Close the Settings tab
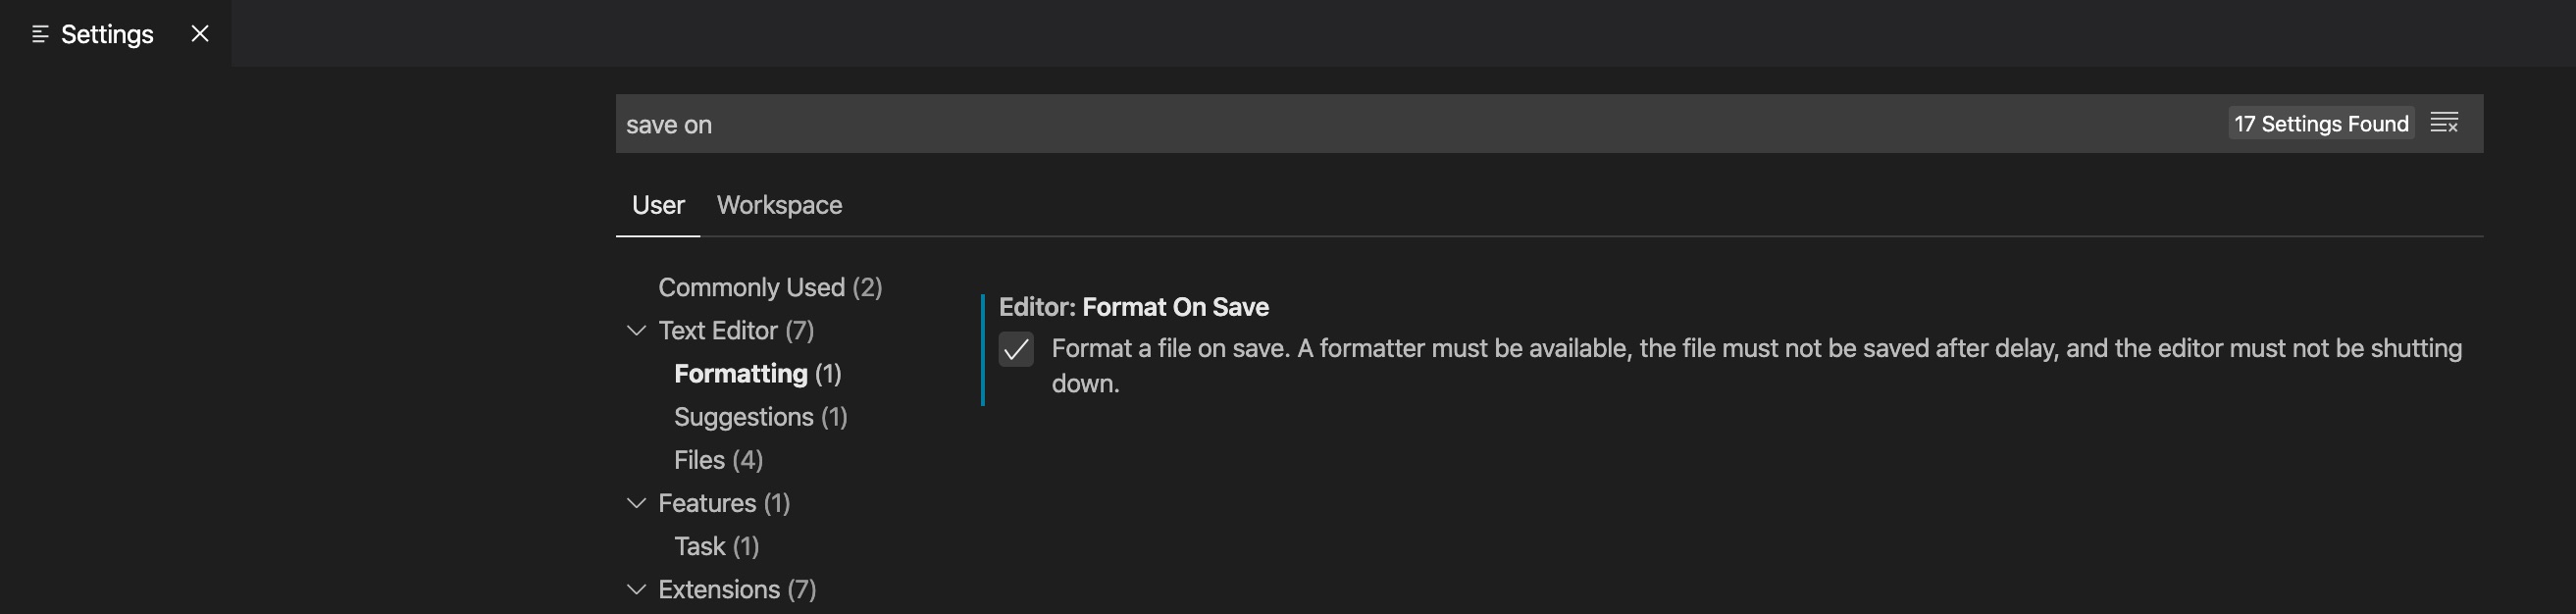Screen dimensions: 2576x614 coord(200,34)
